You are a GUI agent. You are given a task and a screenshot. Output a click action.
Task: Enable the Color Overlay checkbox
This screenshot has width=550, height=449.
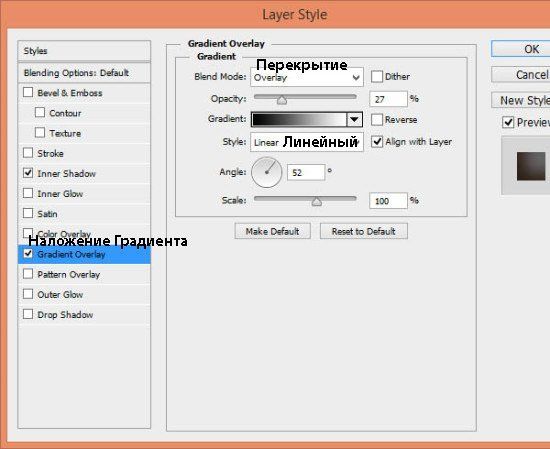28,233
